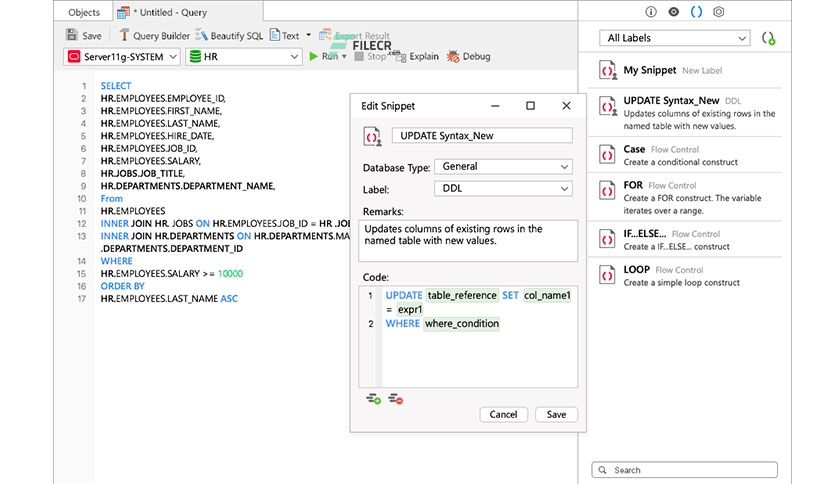
Task: Select the code snippet panel icon
Action: click(x=696, y=12)
